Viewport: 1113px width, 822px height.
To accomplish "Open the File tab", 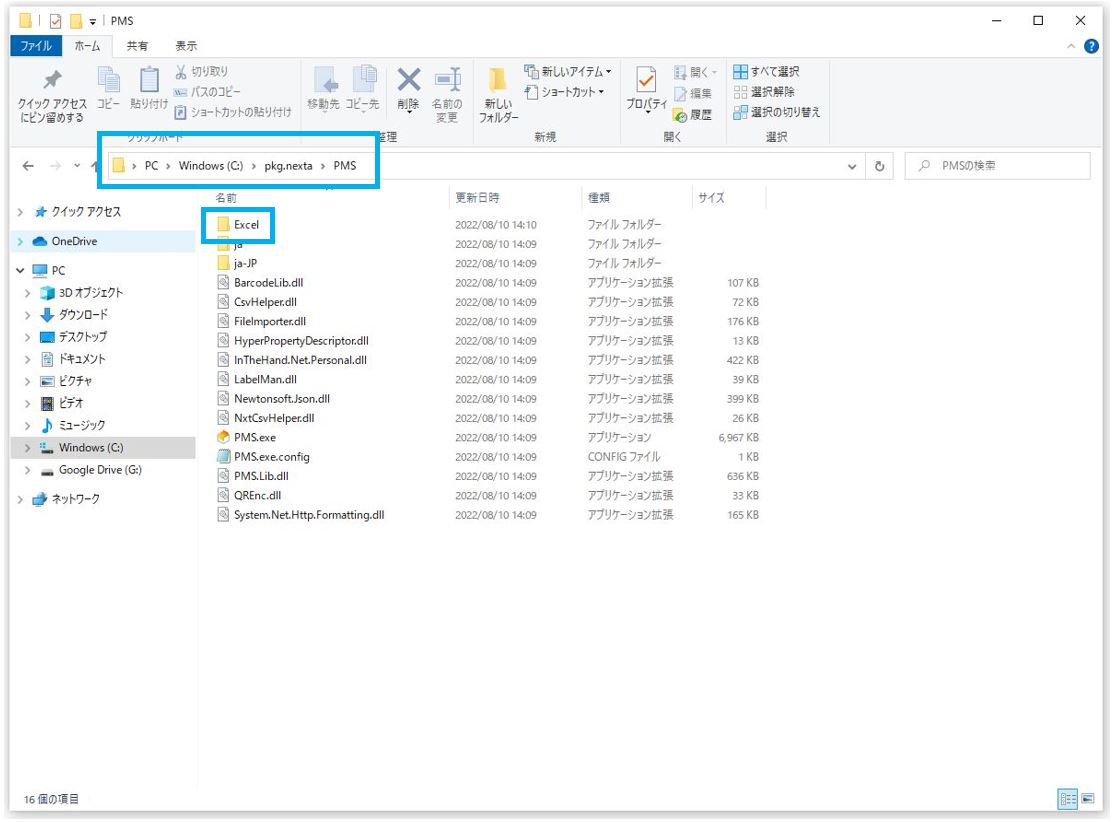I will pos(36,46).
